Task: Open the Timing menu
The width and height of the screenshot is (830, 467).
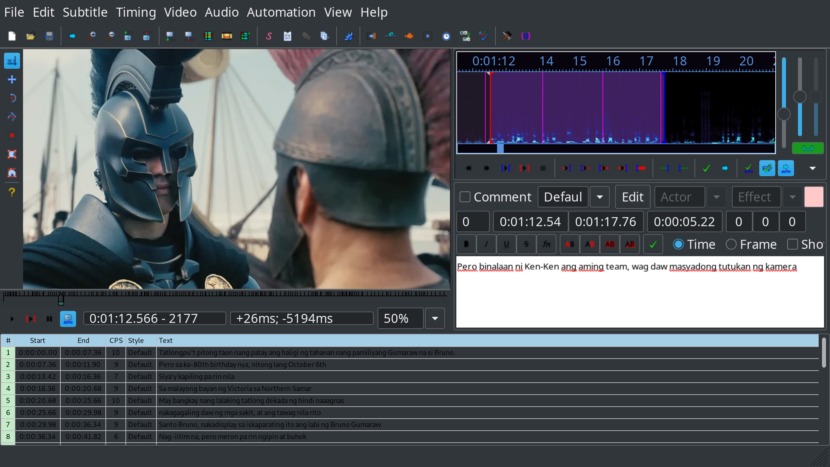Action: [136, 12]
